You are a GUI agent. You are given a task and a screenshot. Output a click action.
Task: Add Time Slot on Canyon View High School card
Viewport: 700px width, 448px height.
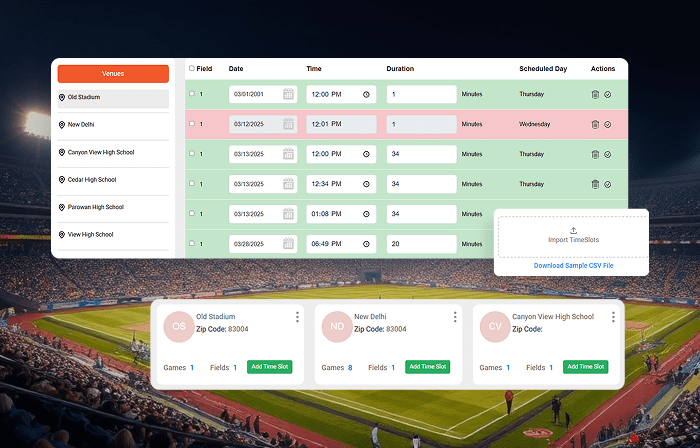586,367
